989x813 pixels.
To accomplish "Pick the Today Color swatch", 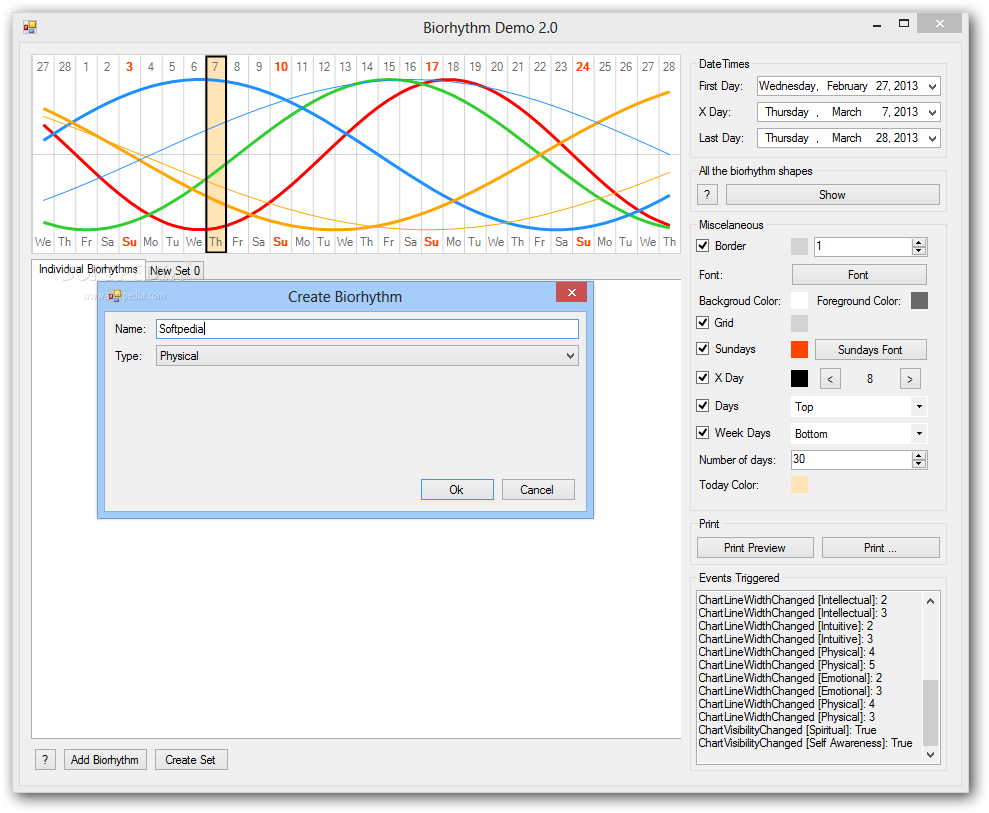I will (799, 484).
